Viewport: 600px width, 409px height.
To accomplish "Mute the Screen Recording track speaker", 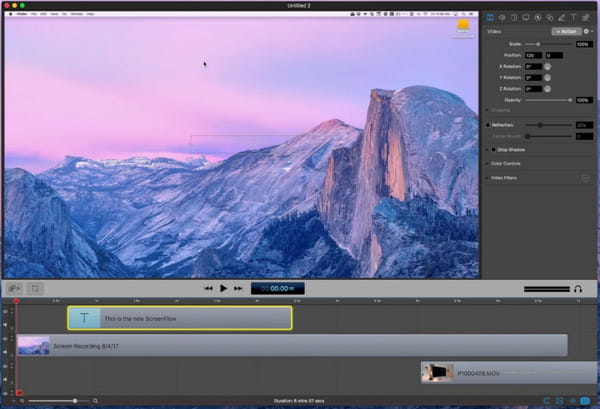I will tap(5, 352).
